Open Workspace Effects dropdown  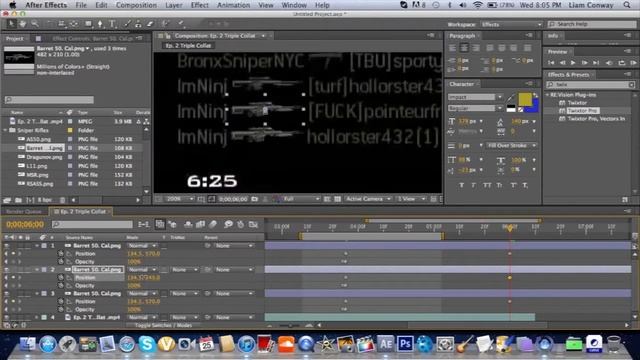[x=511, y=24]
